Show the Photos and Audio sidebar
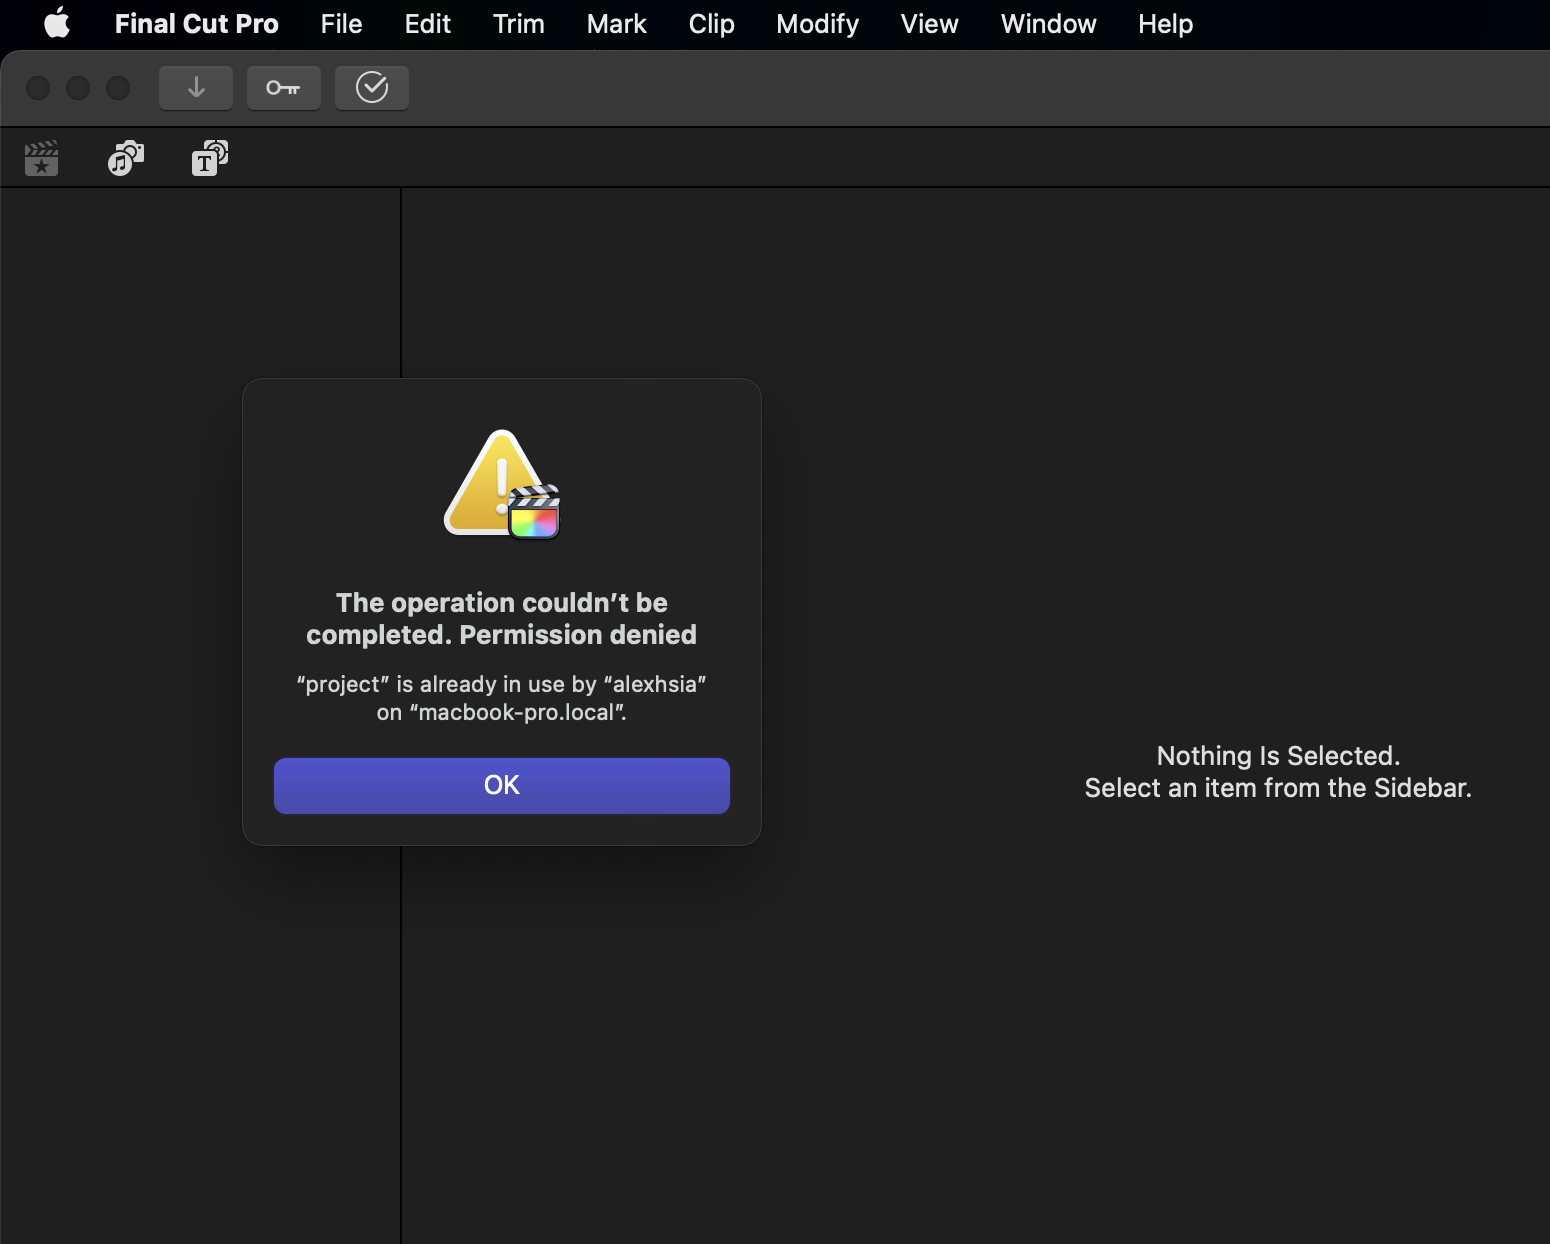This screenshot has width=1550, height=1244. (x=126, y=158)
